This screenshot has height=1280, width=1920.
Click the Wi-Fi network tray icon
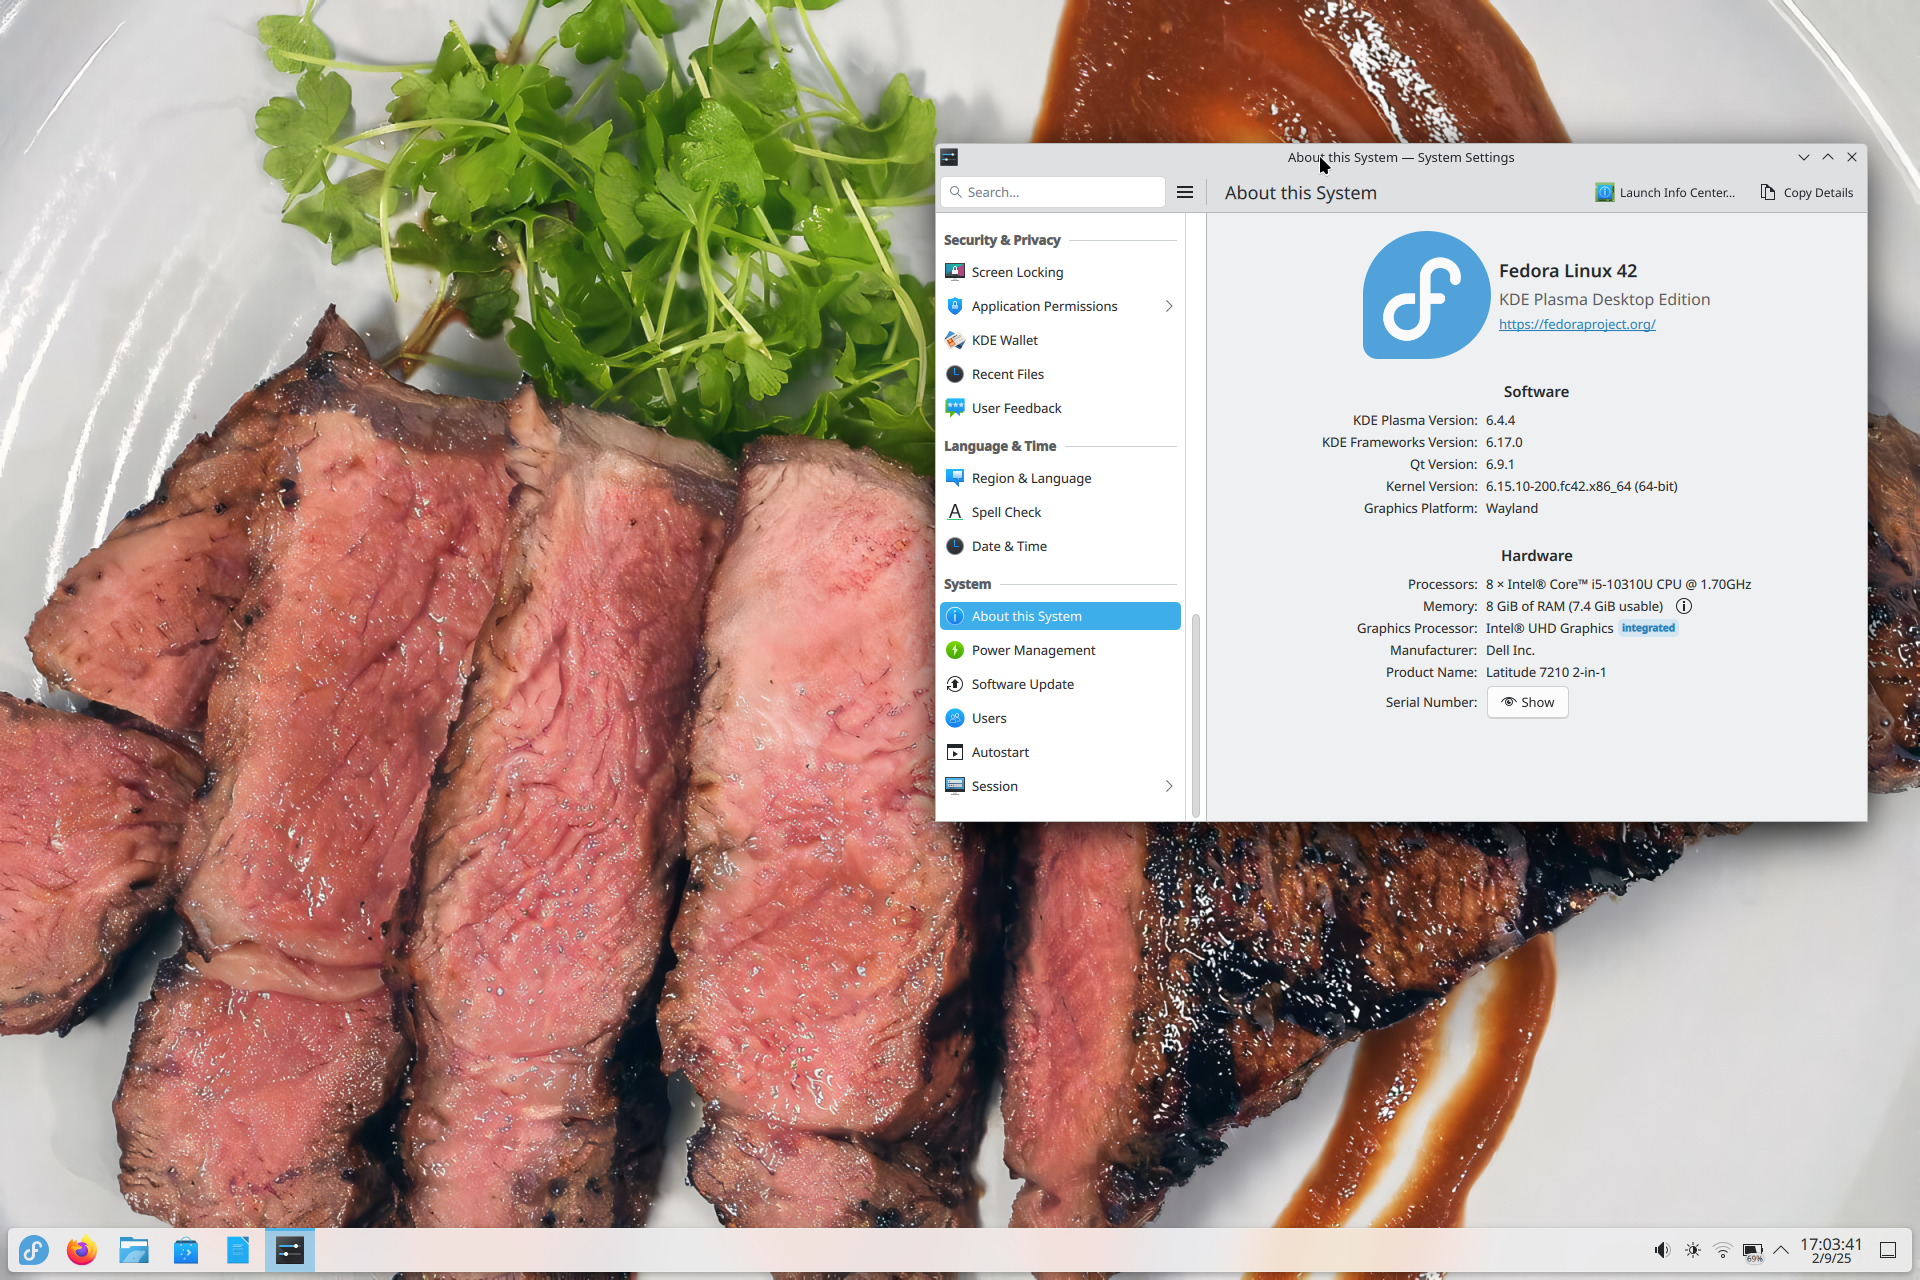[1722, 1250]
